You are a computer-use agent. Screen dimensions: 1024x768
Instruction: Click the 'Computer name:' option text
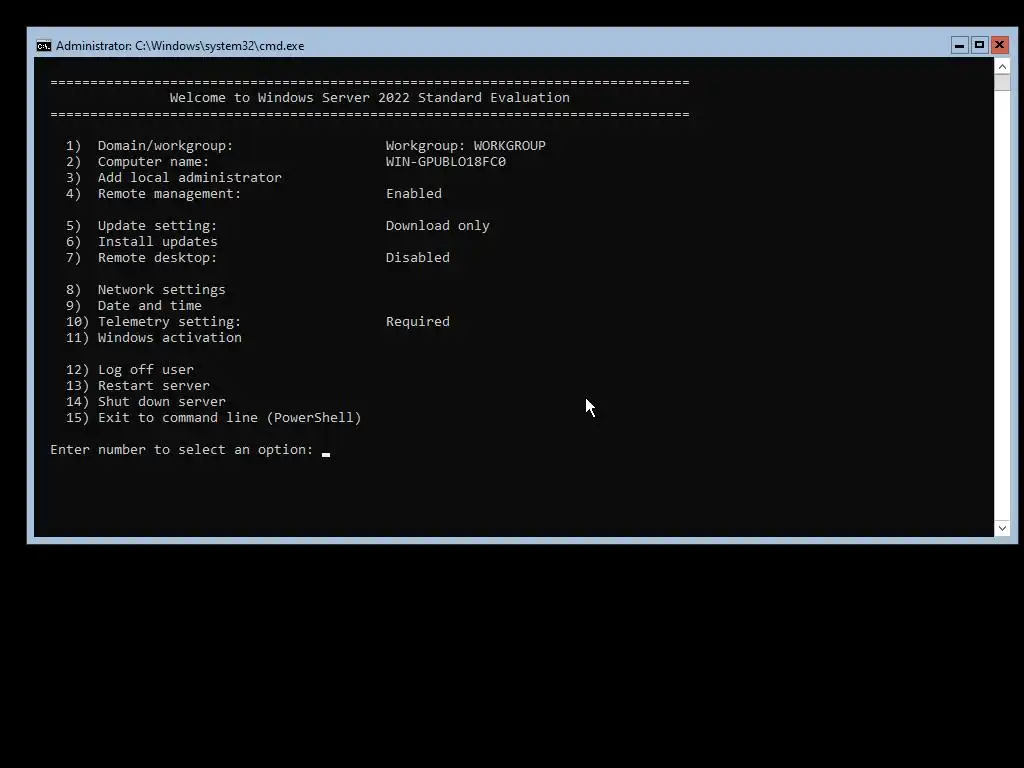pos(153,161)
